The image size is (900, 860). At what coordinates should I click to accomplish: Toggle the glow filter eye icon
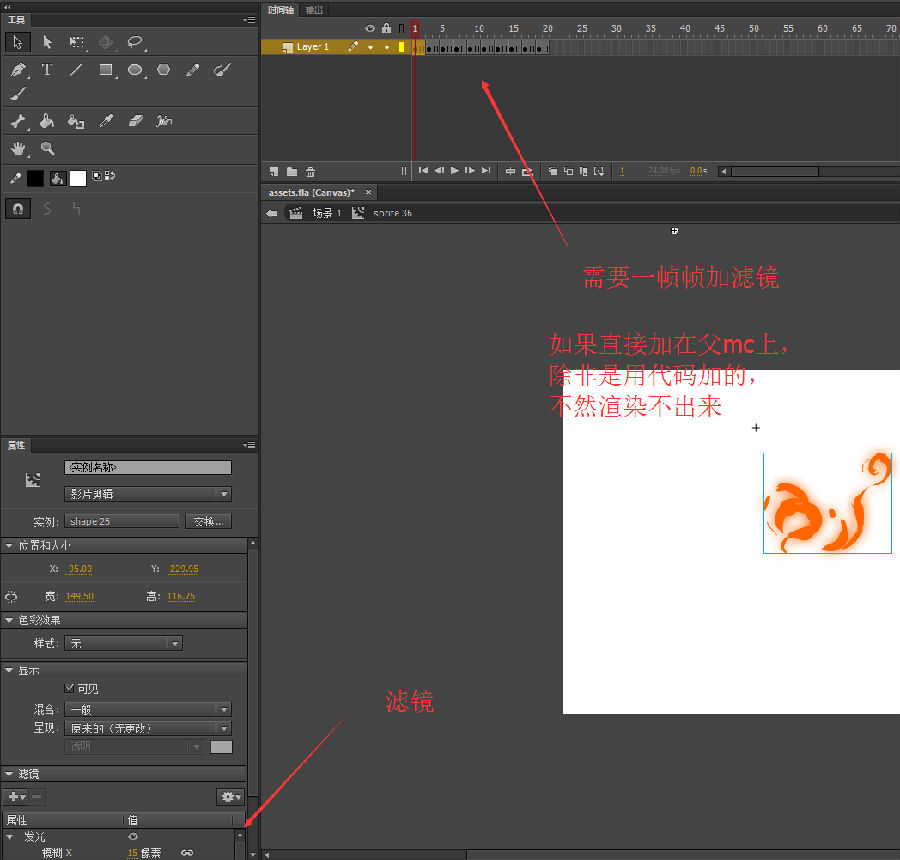(132, 836)
